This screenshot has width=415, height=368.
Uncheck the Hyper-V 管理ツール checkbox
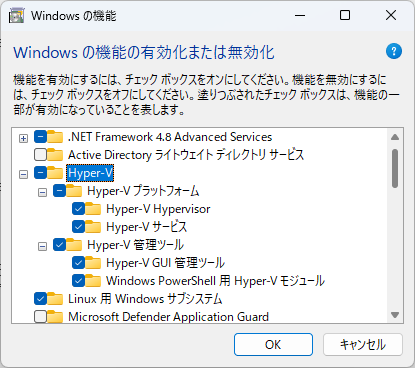coord(59,245)
